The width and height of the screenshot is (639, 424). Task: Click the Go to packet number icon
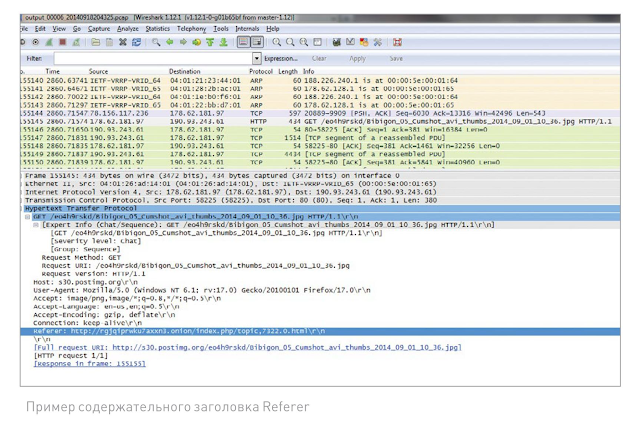point(196,42)
